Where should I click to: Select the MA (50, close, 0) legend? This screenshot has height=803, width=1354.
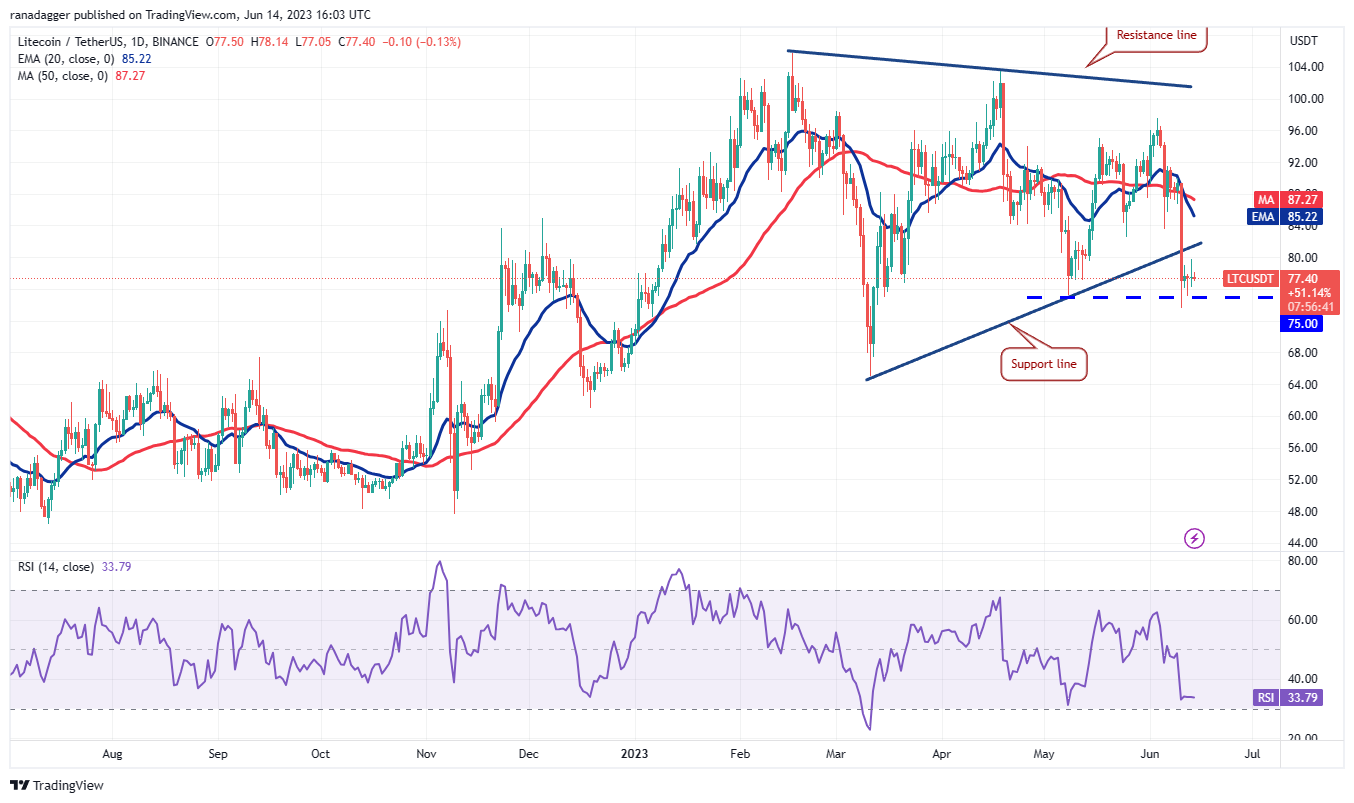75,76
